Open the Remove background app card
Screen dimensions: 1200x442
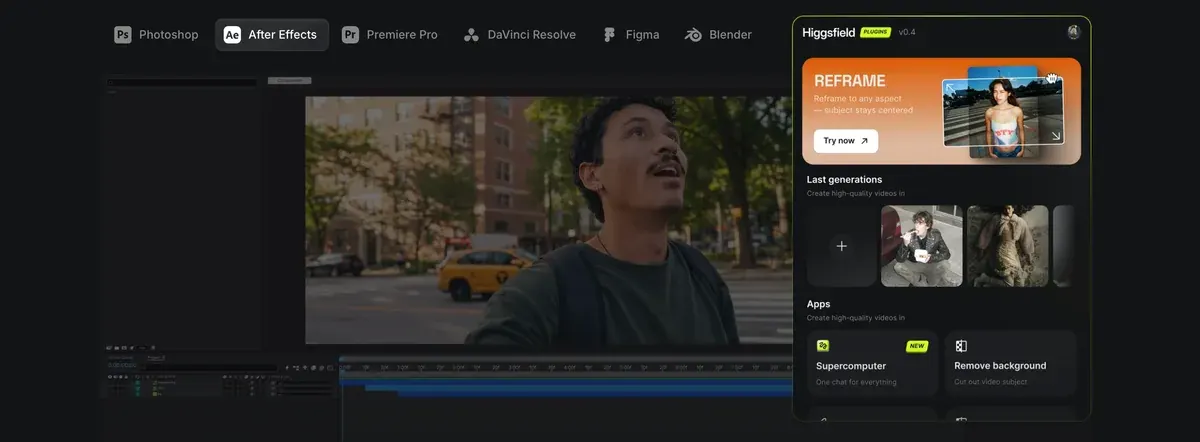1011,362
